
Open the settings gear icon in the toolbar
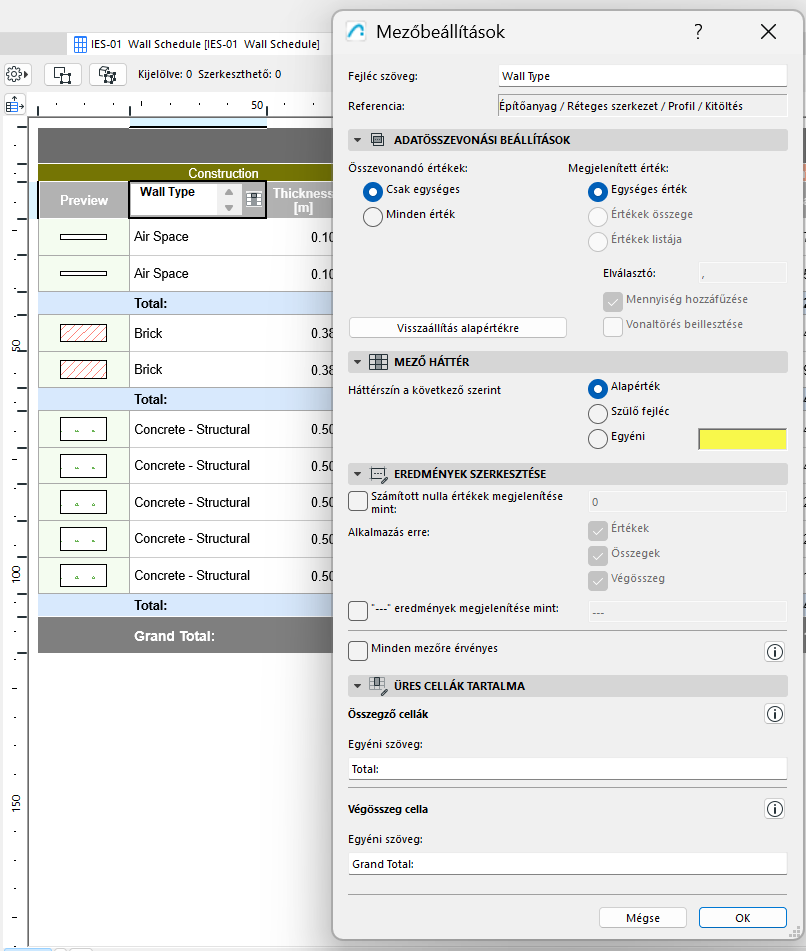17,73
